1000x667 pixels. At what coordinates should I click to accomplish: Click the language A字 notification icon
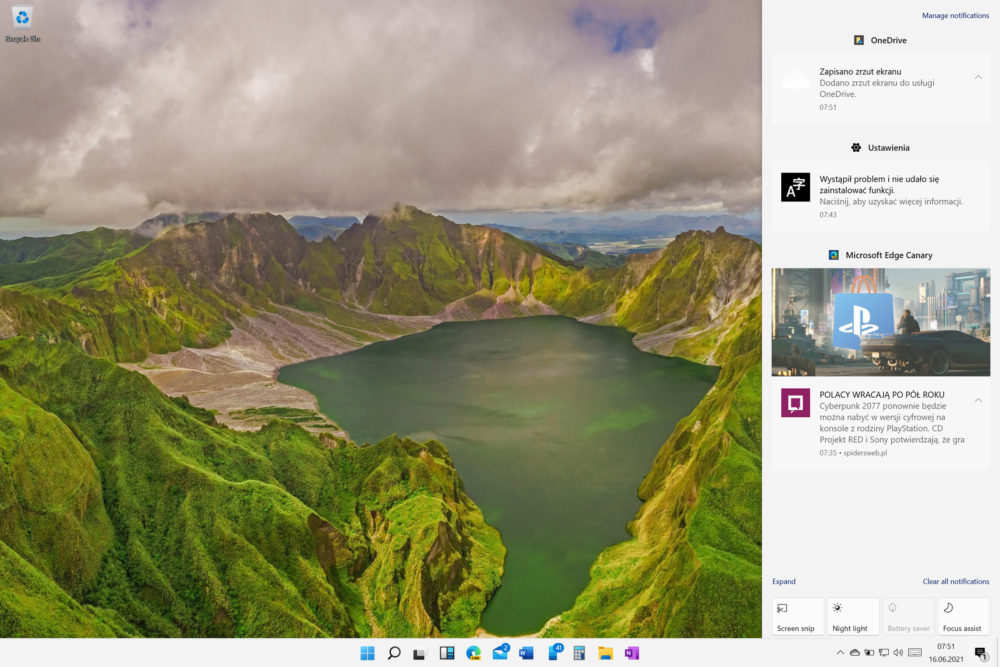[x=795, y=187]
